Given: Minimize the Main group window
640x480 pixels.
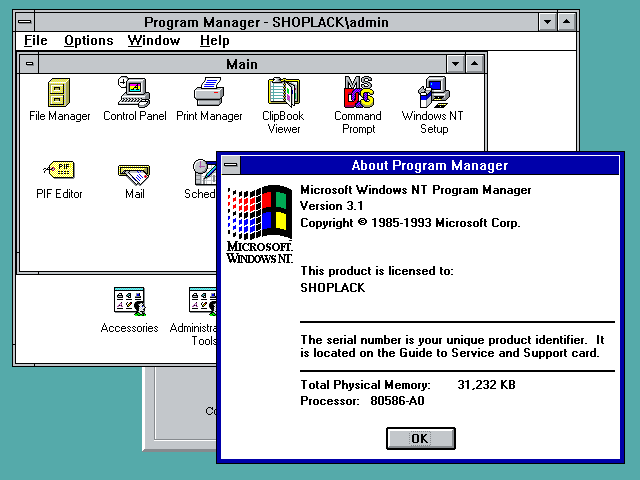Looking at the screenshot, I should point(456,64).
